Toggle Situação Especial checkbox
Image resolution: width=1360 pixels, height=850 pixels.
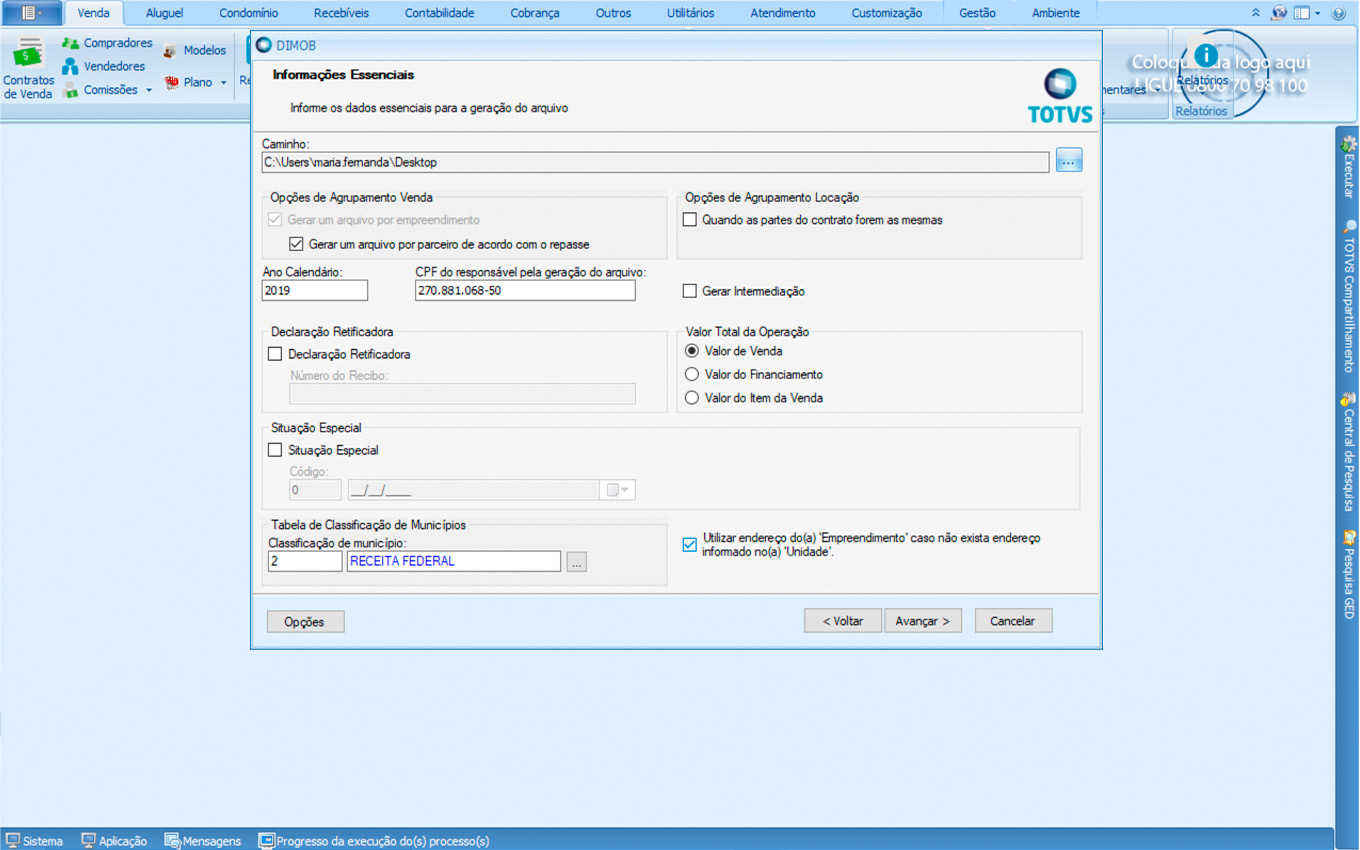[275, 450]
